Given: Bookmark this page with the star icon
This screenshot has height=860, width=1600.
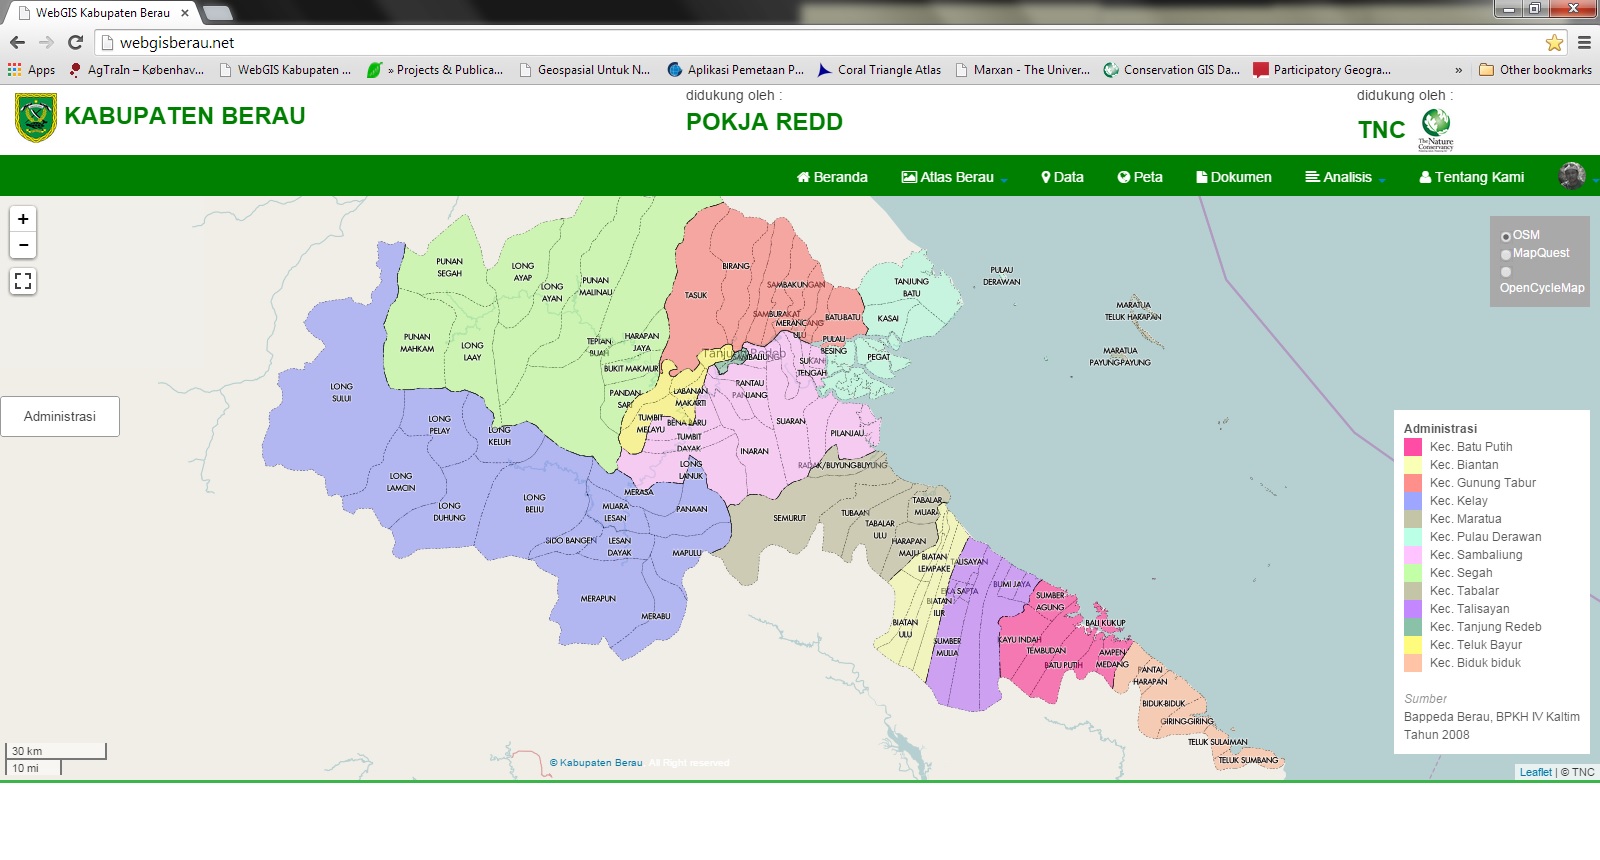Looking at the screenshot, I should [x=1554, y=42].
